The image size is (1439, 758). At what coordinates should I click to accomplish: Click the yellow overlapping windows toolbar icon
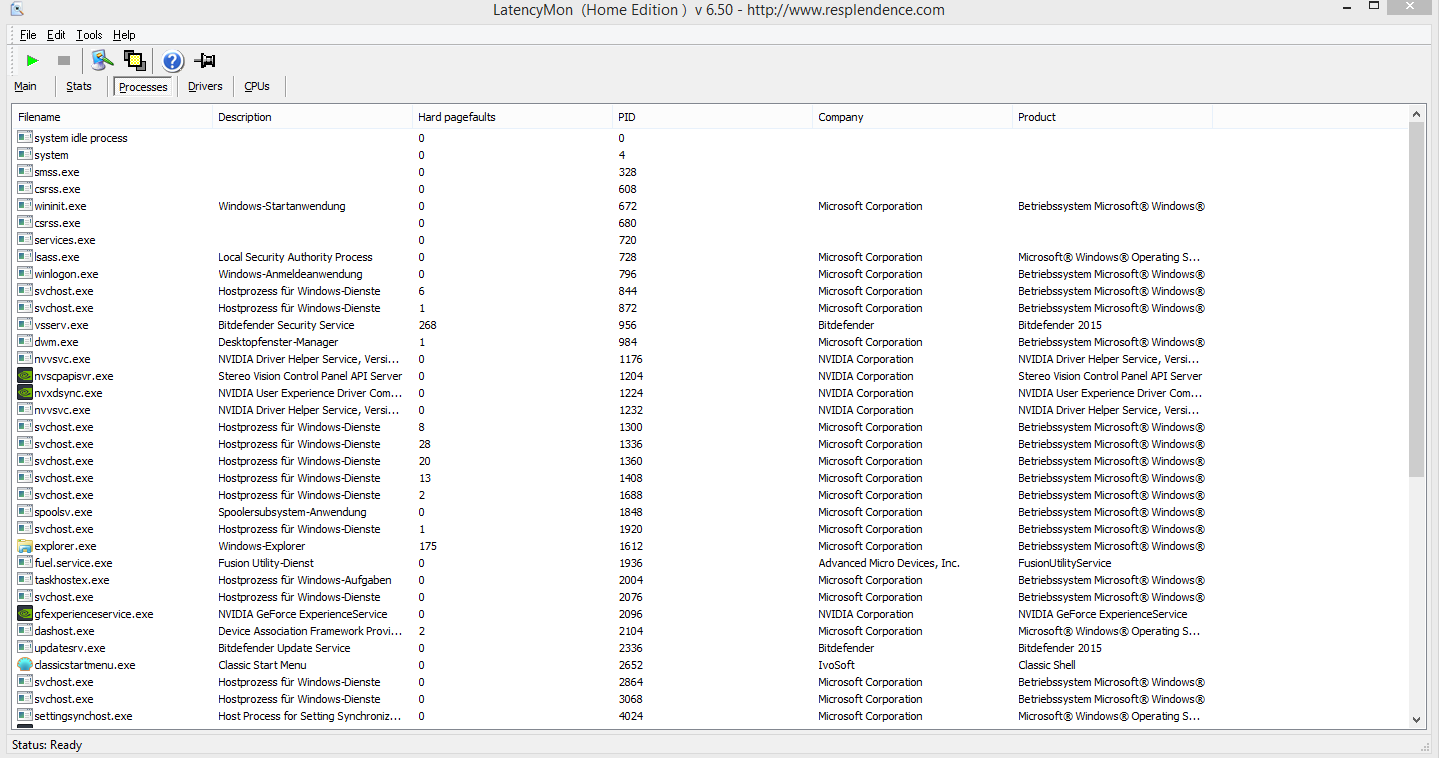pos(134,61)
